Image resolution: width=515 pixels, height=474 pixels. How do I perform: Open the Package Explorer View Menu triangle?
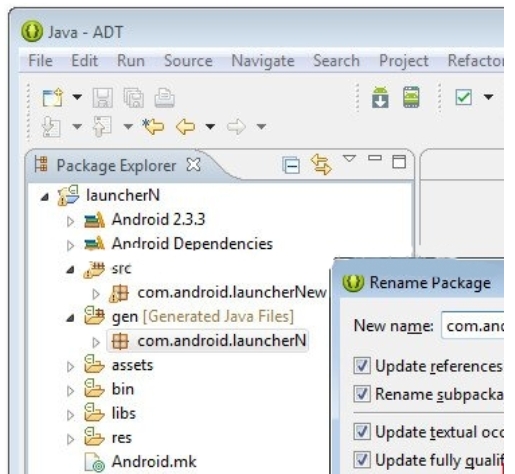tap(349, 158)
